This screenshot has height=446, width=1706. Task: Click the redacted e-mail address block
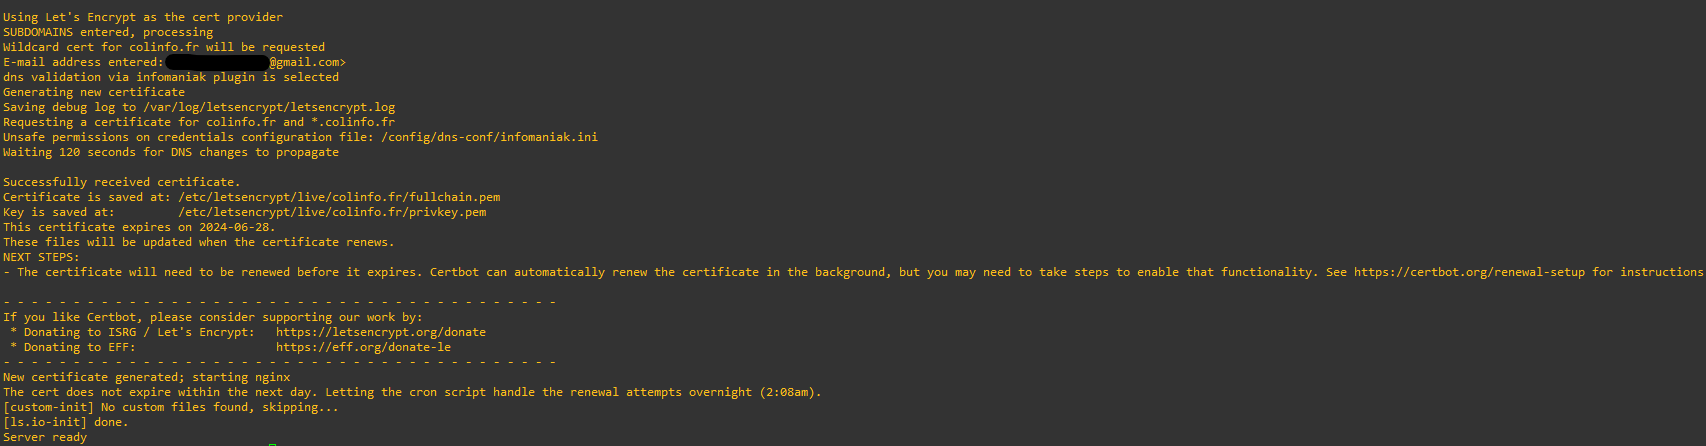coord(217,62)
